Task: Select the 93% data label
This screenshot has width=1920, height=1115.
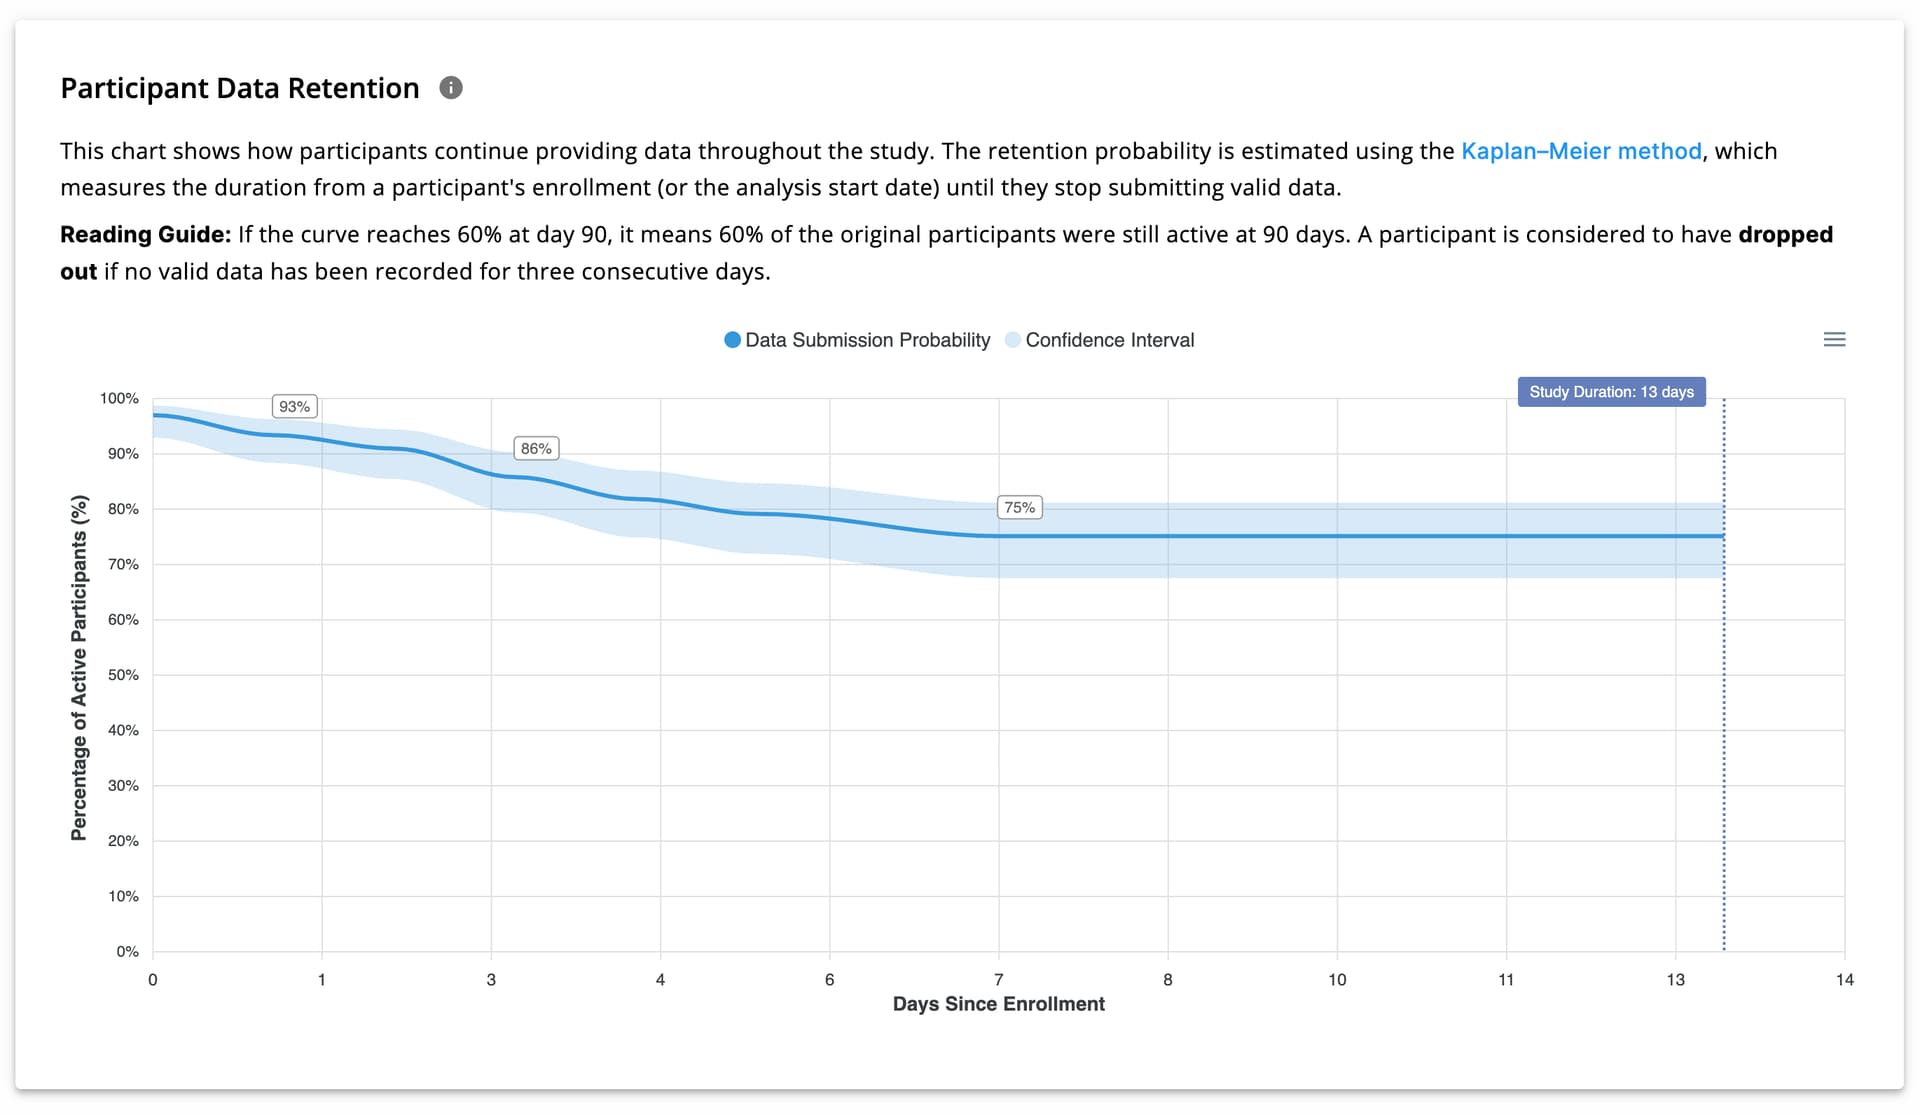Action: coord(294,407)
